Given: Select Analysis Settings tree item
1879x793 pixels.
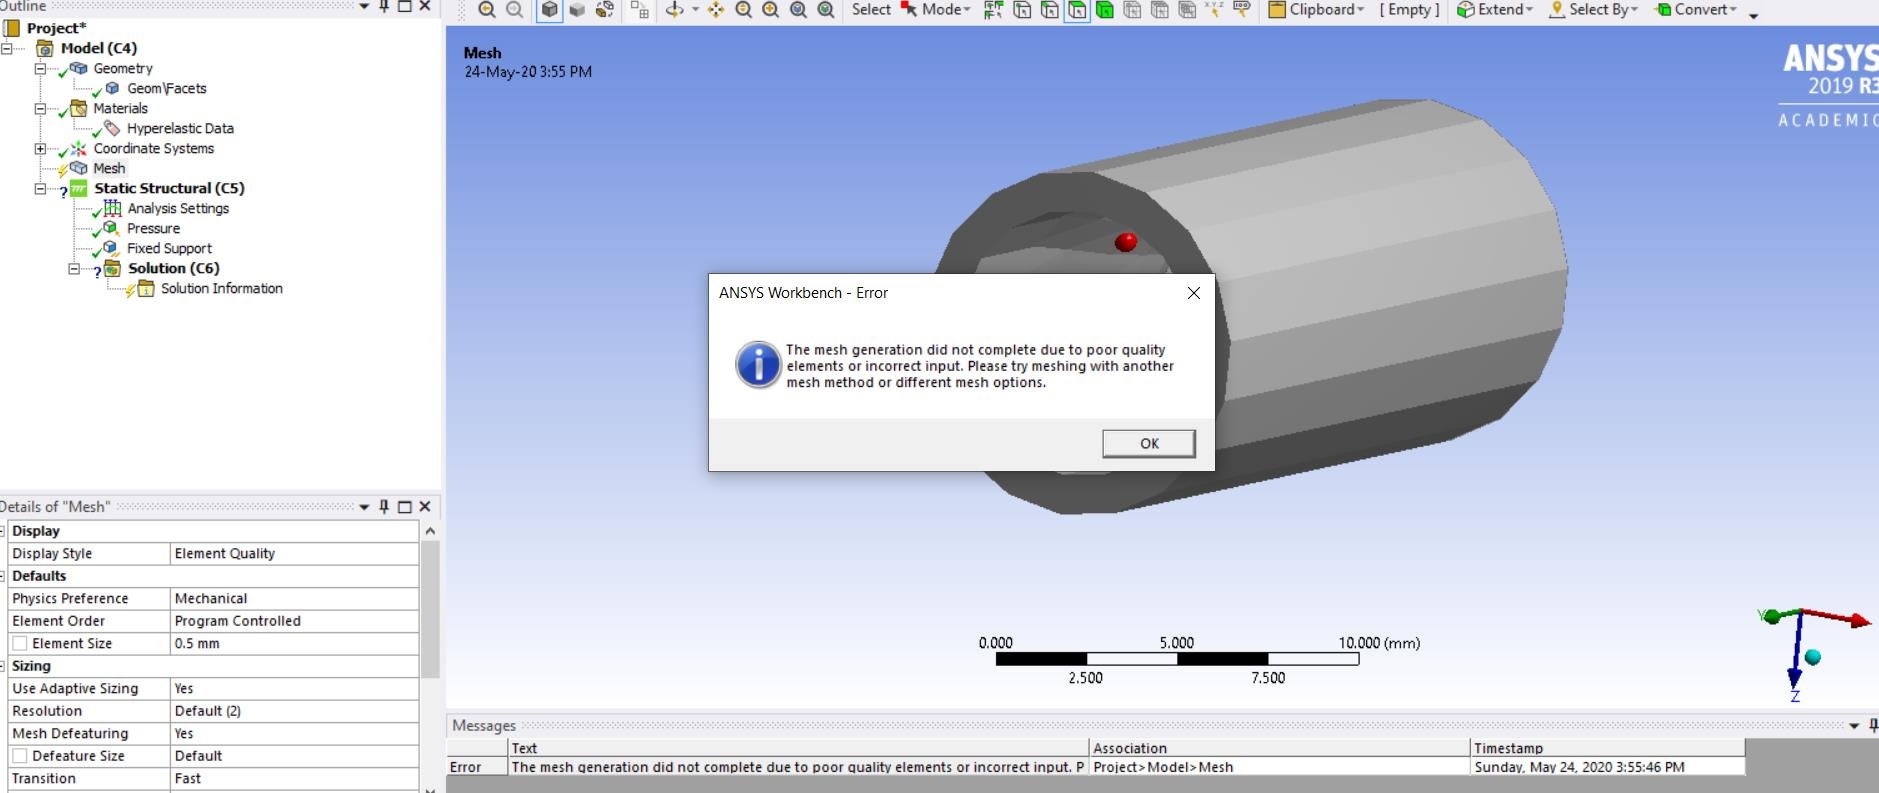Looking at the screenshot, I should [x=178, y=208].
